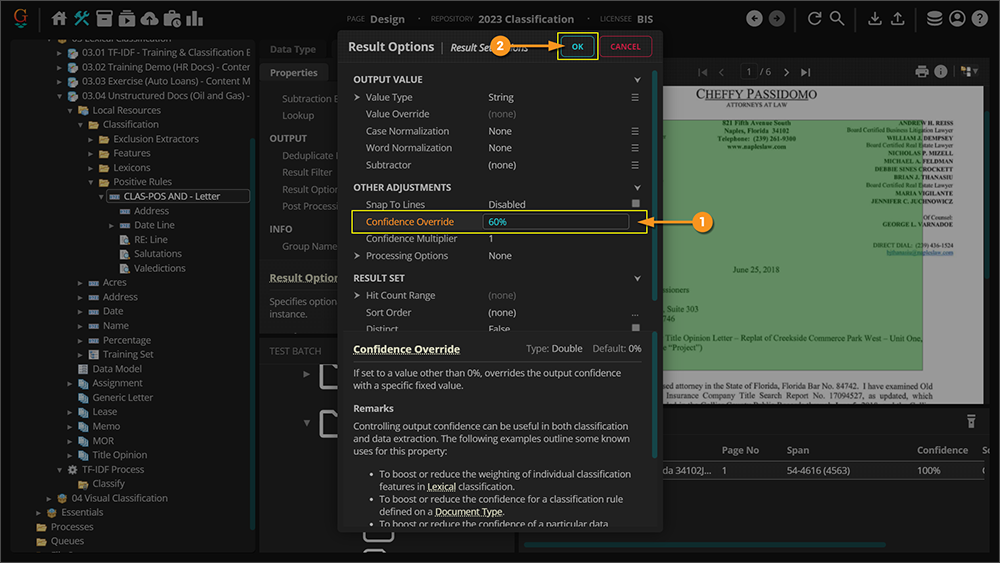Collapse the OUTPUT VALUE section
The width and height of the screenshot is (1000, 563).
637,80
